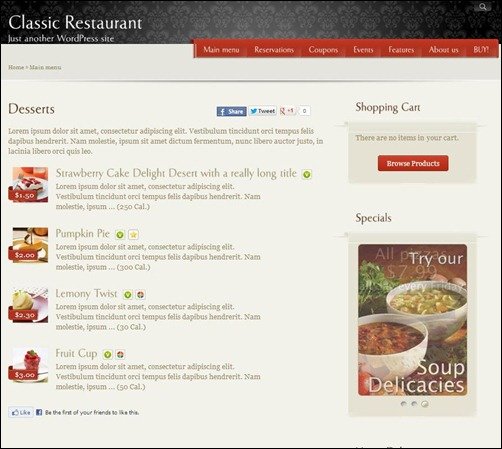The height and width of the screenshot is (449, 502).
Task: Open the Events navigation item
Action: click(x=363, y=50)
